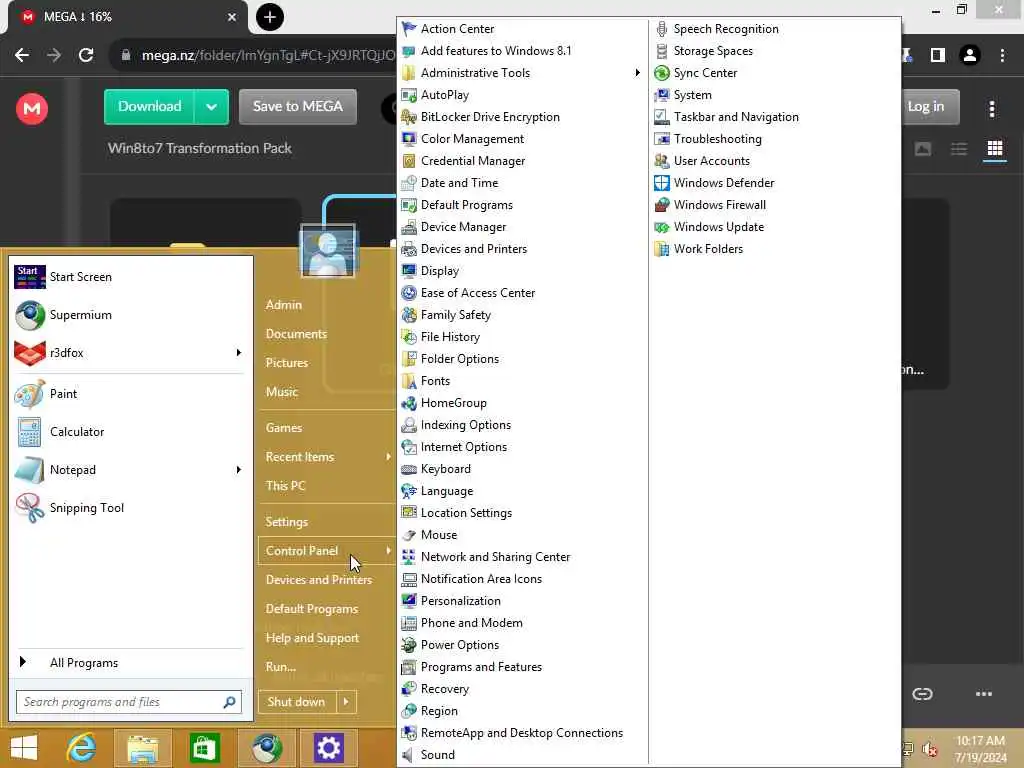Open Paint from the Start menu
1024x768 pixels.
129,394
